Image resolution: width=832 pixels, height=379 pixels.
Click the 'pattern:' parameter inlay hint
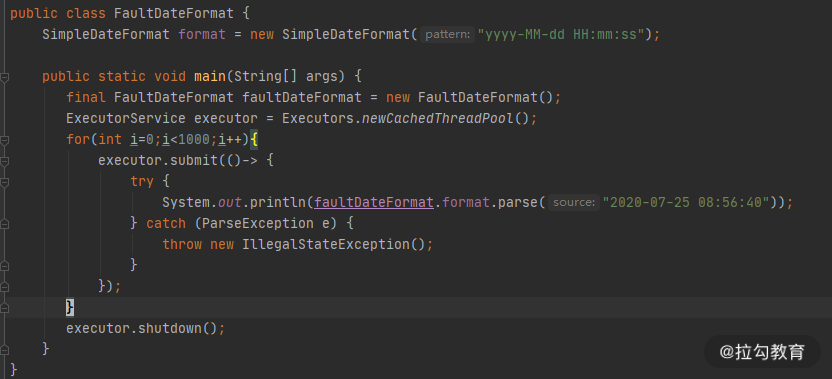pos(447,35)
